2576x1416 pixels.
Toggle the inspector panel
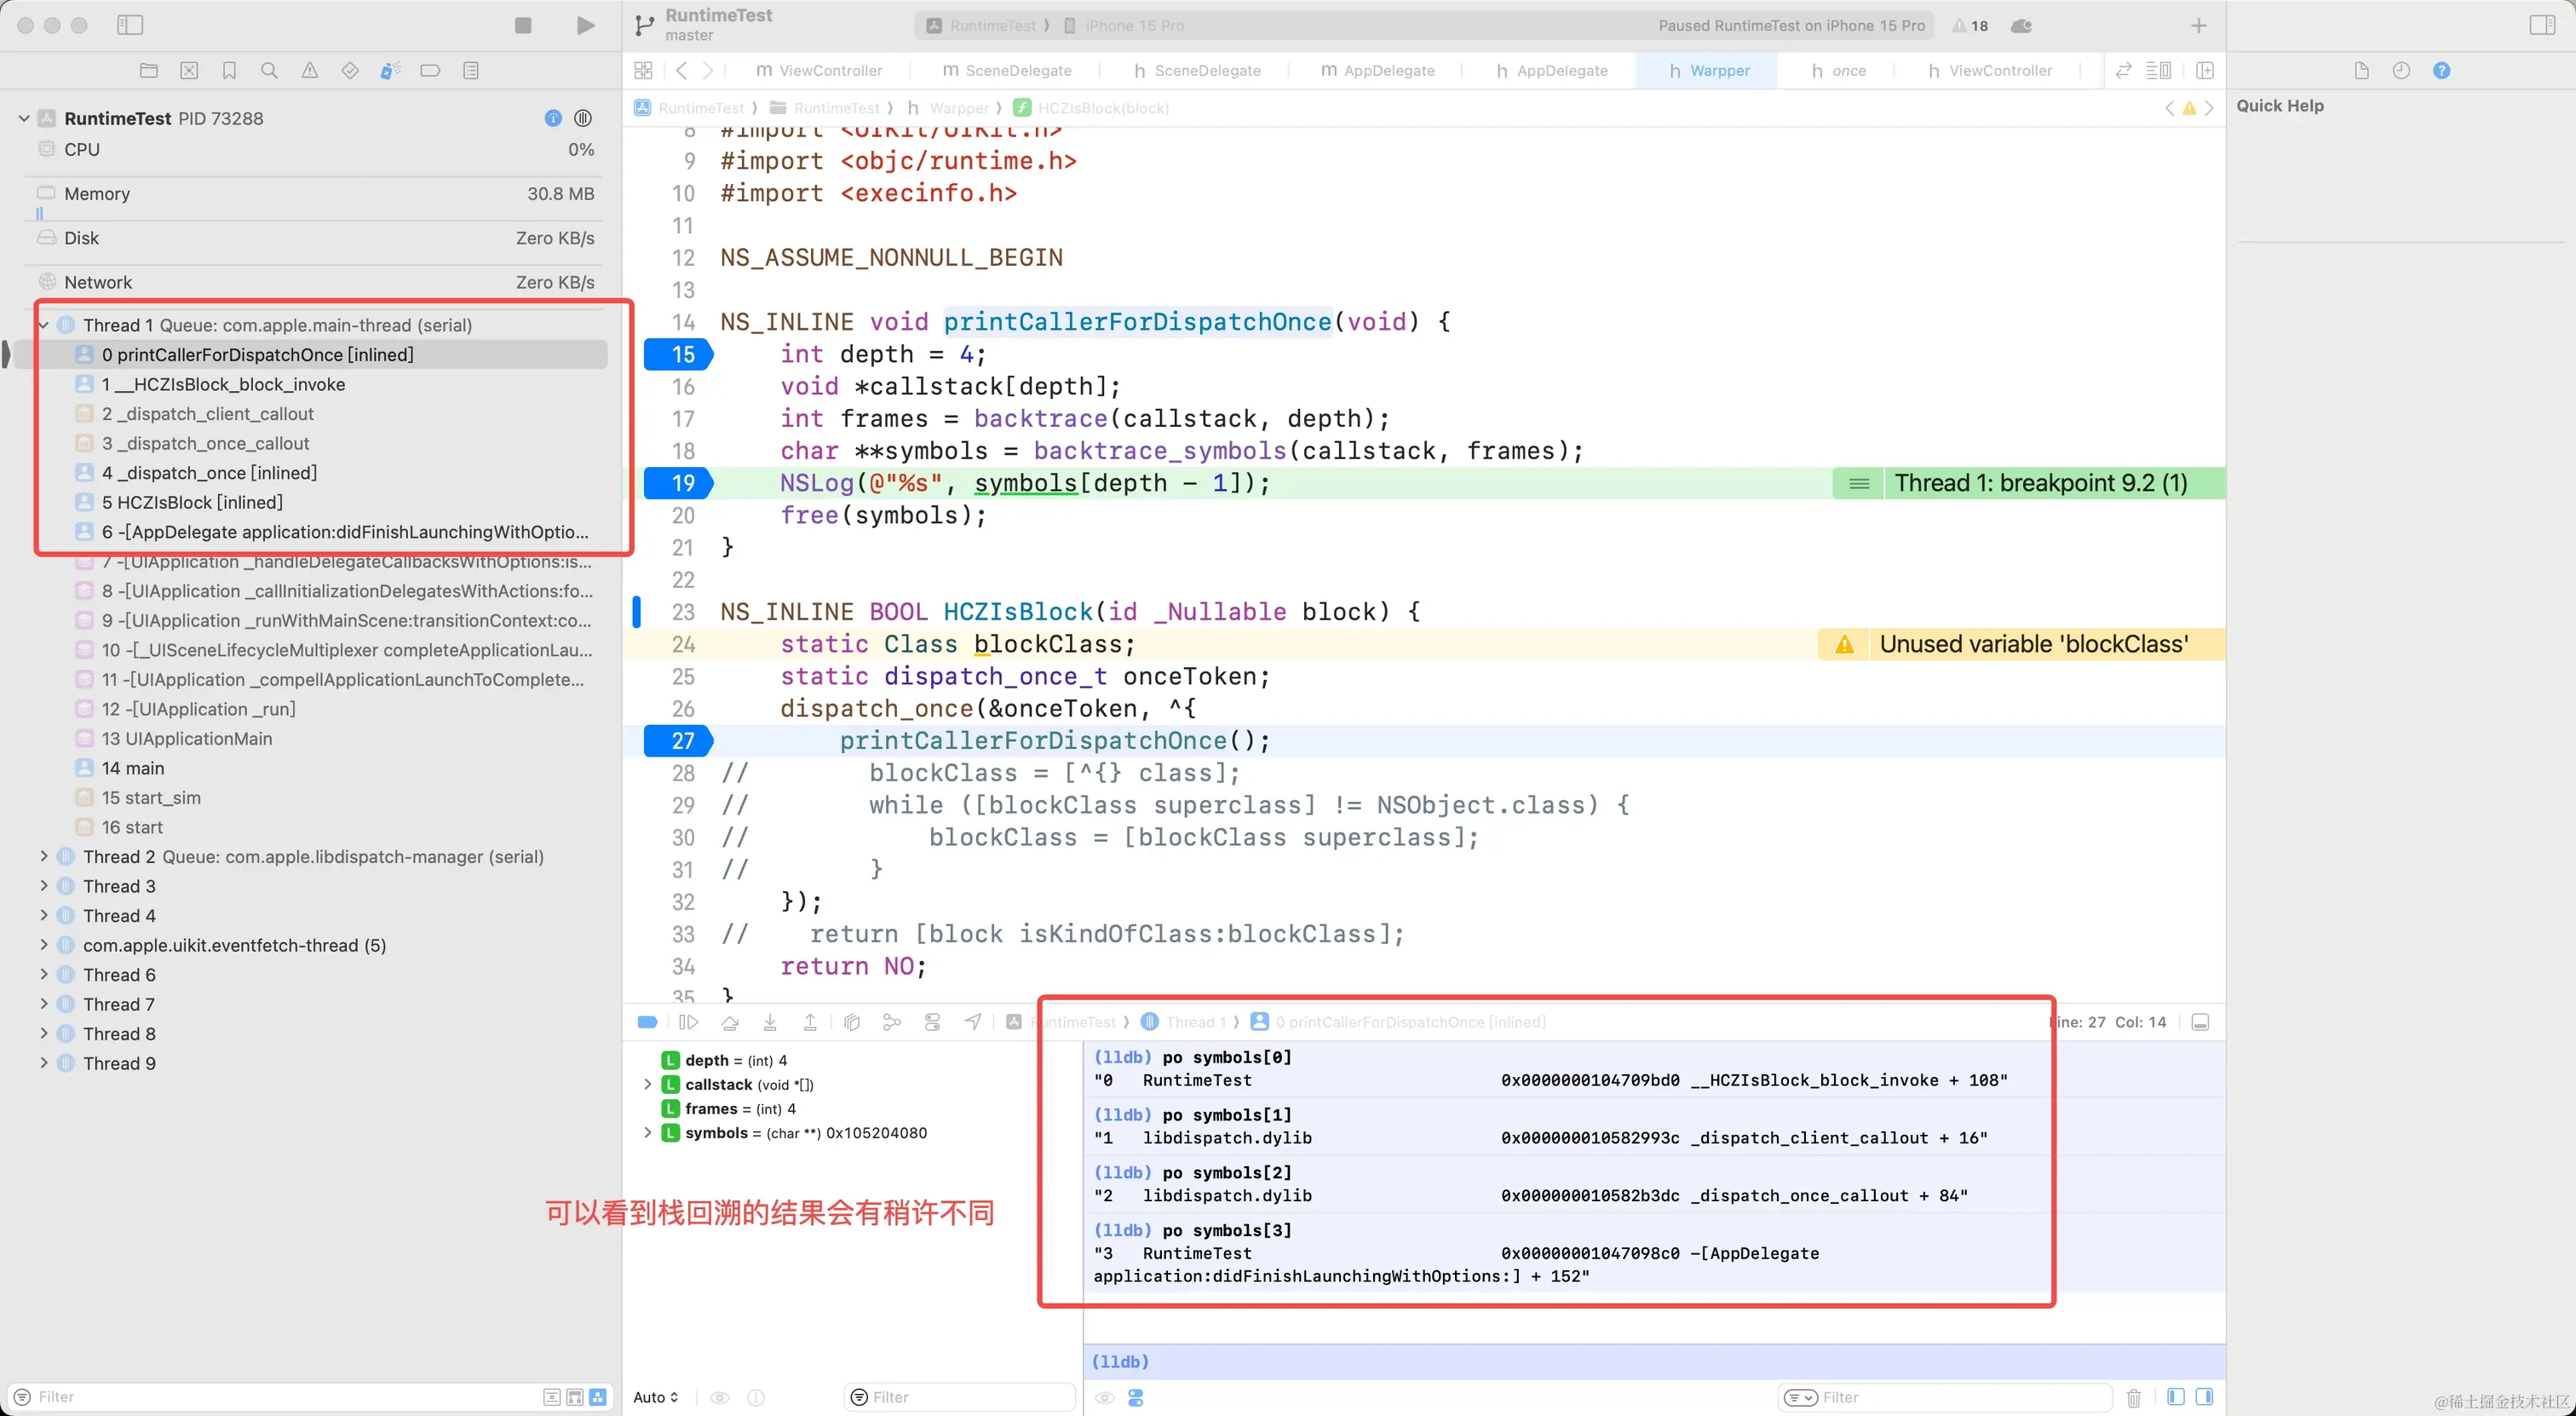coord(2542,25)
